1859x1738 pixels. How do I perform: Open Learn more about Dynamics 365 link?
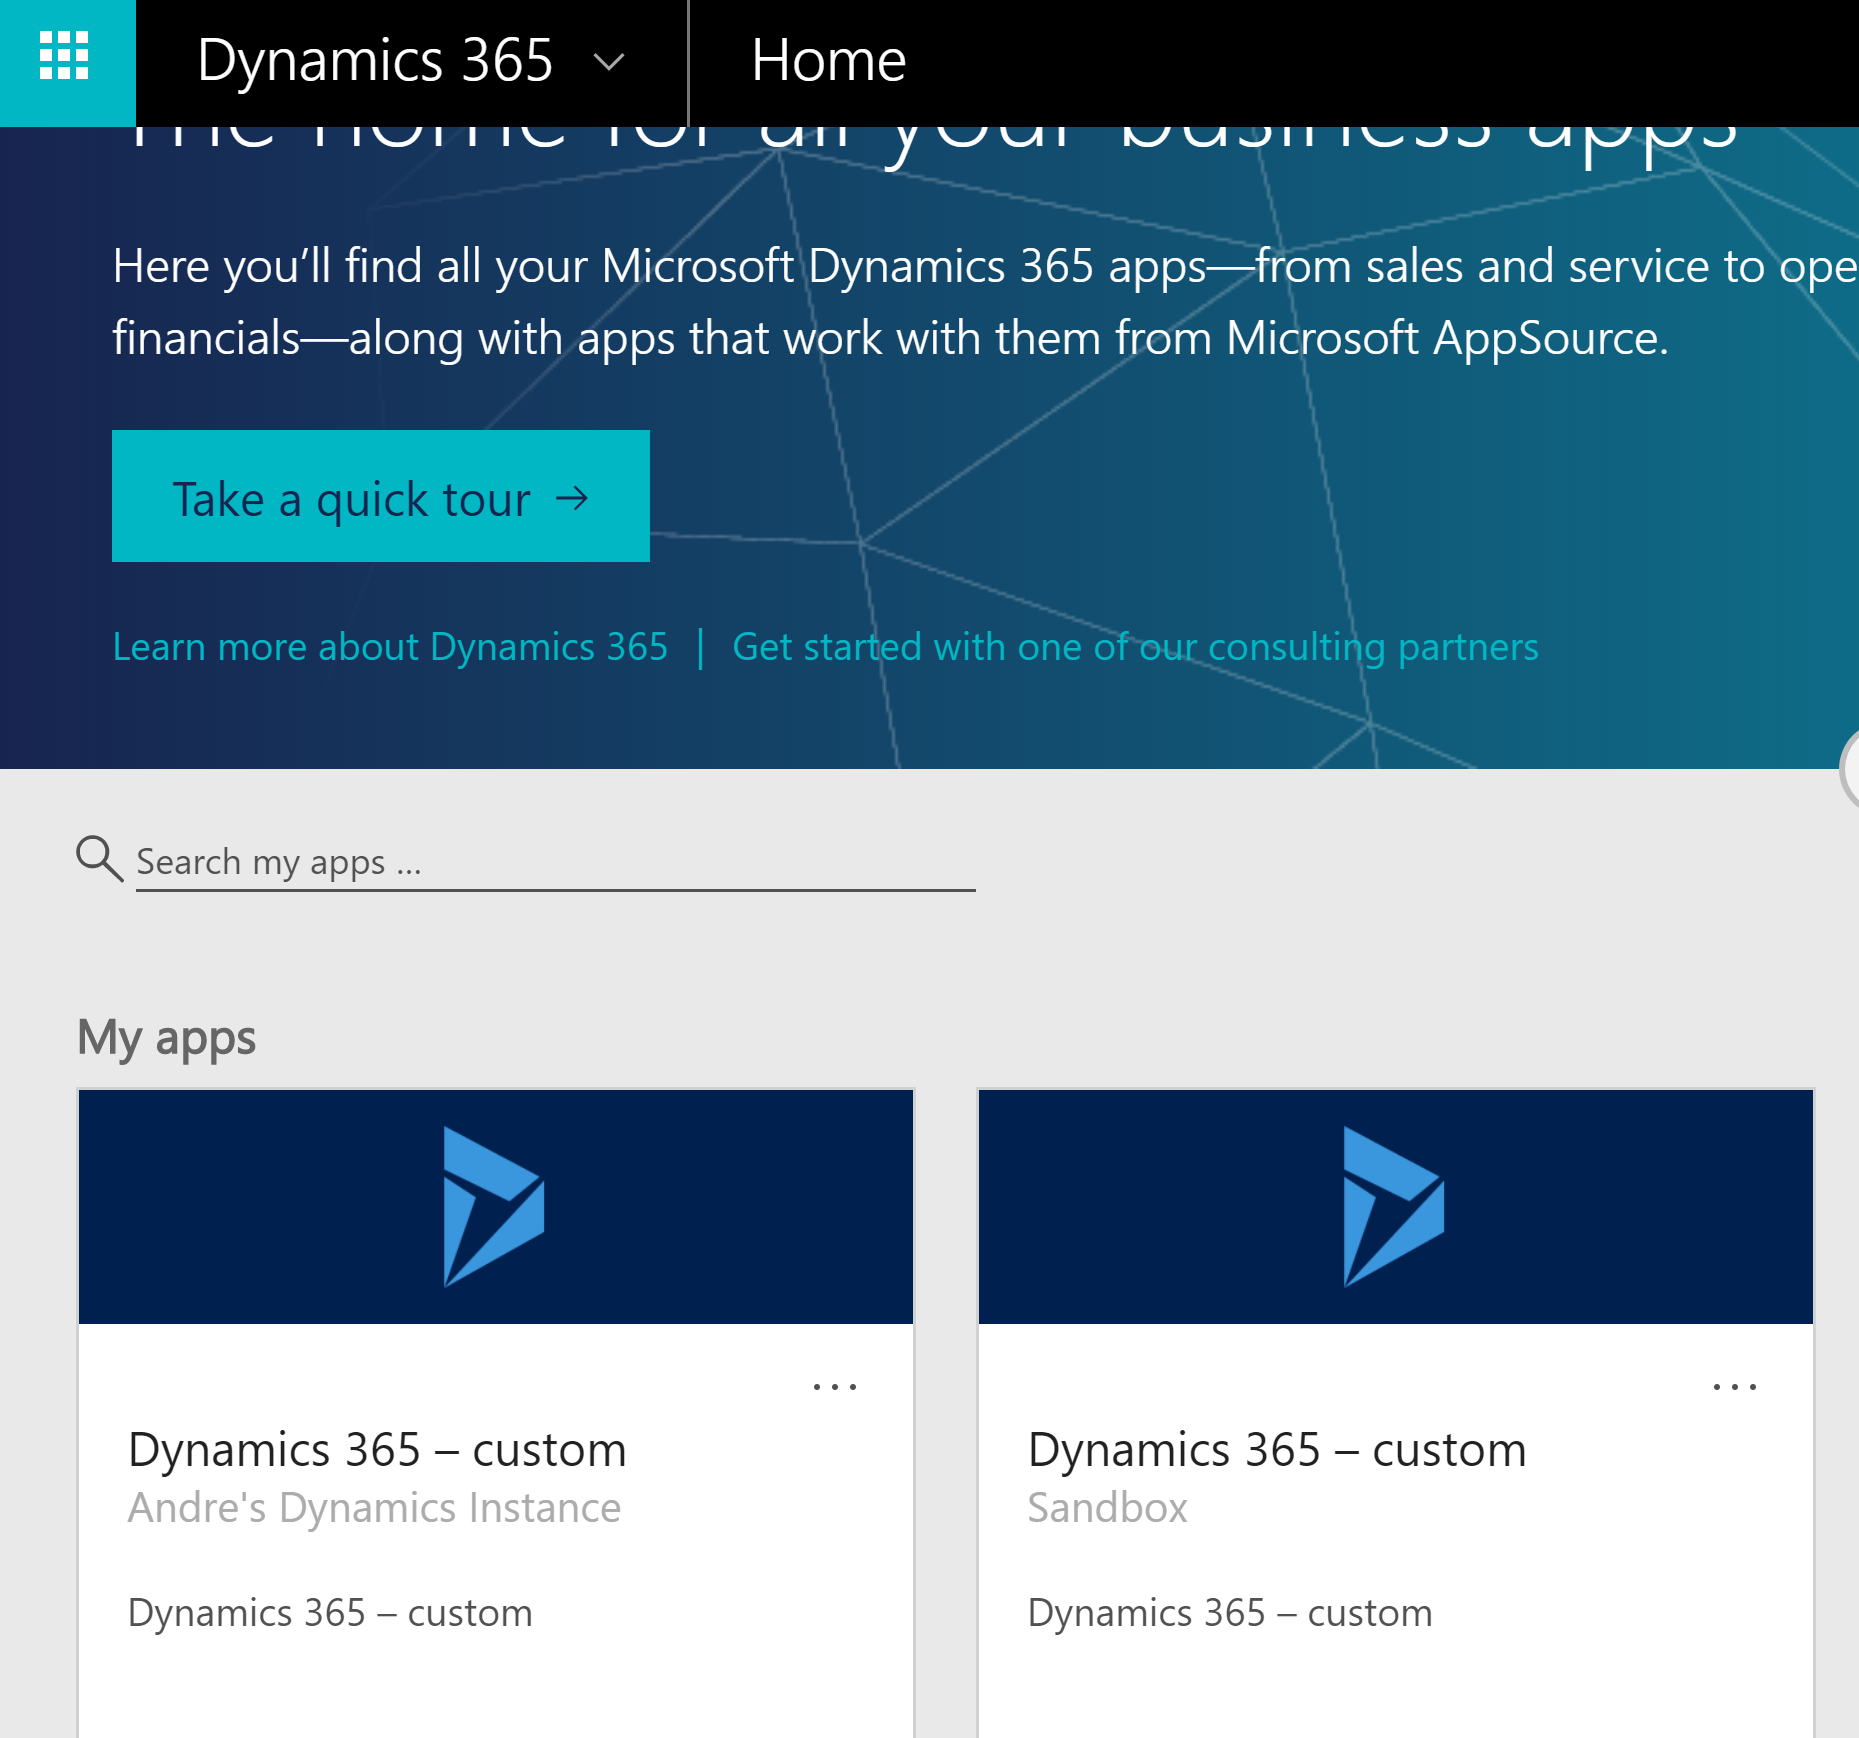coord(390,647)
